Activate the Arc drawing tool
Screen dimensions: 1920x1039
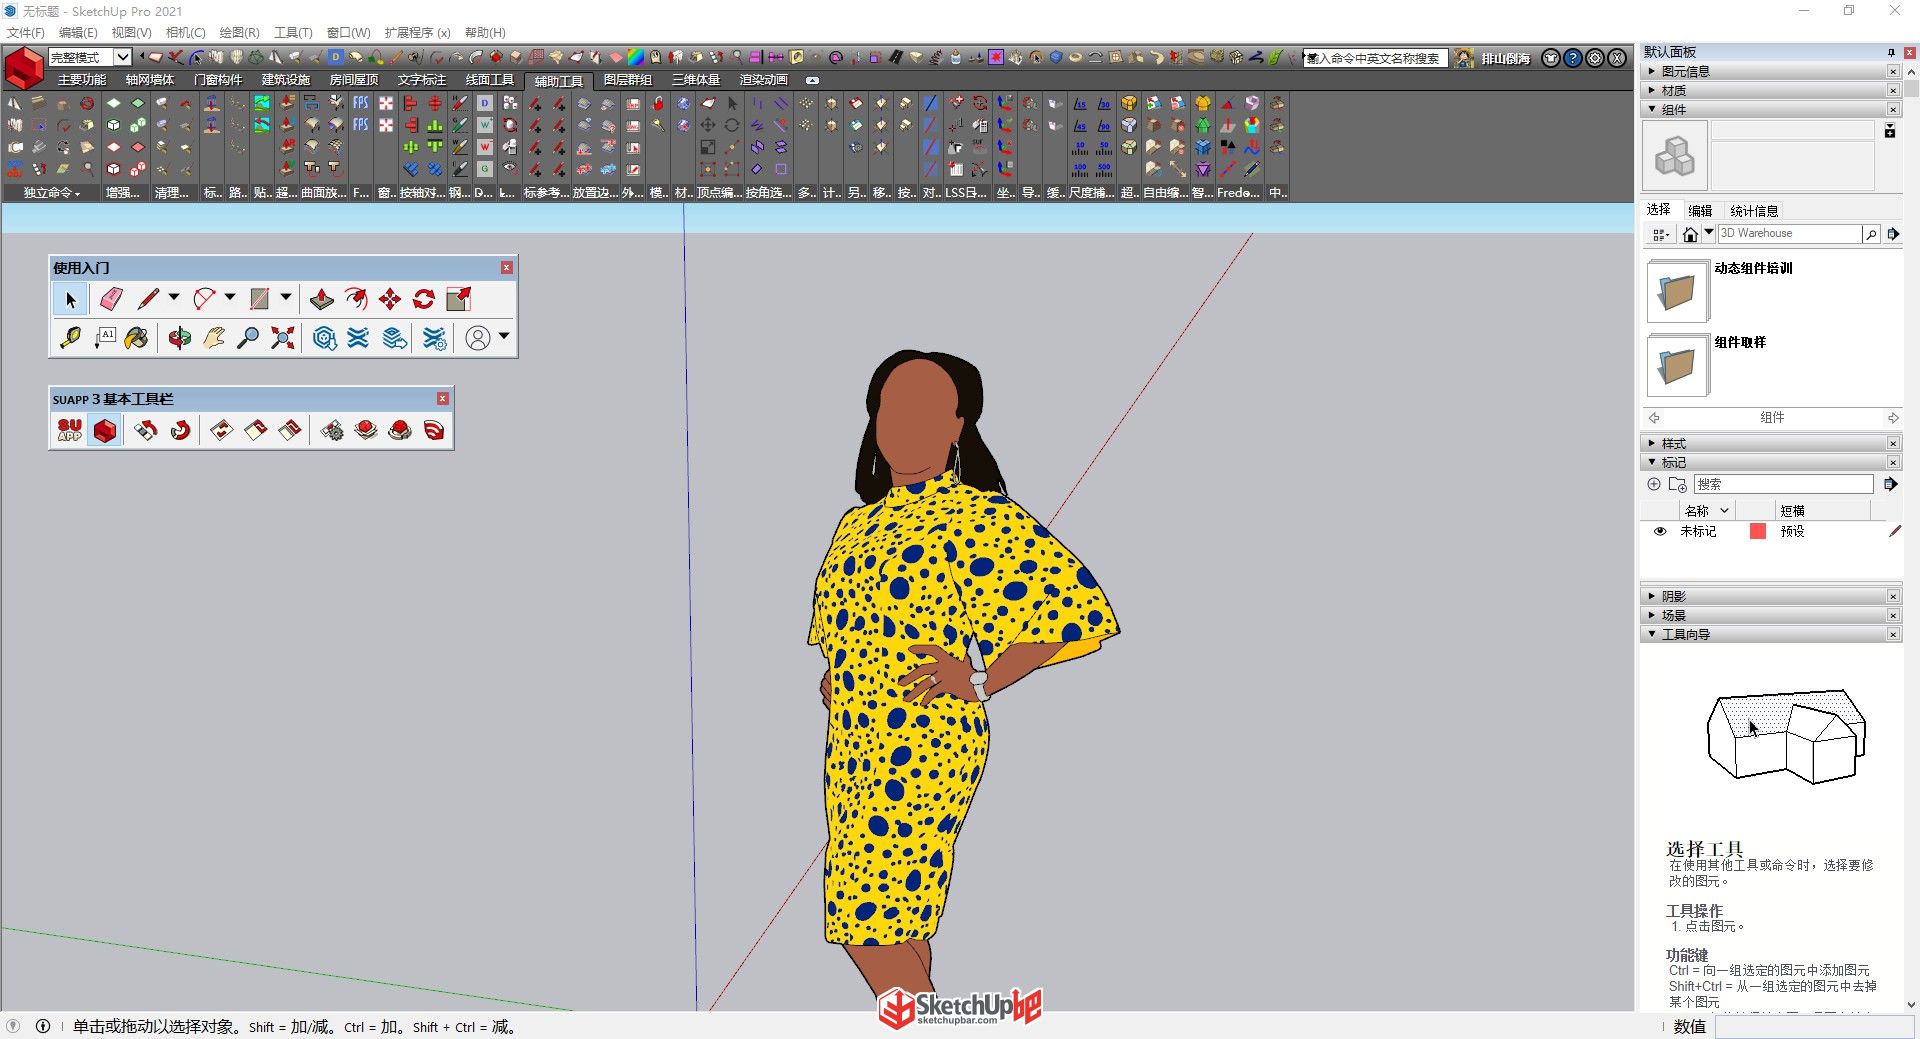point(204,299)
